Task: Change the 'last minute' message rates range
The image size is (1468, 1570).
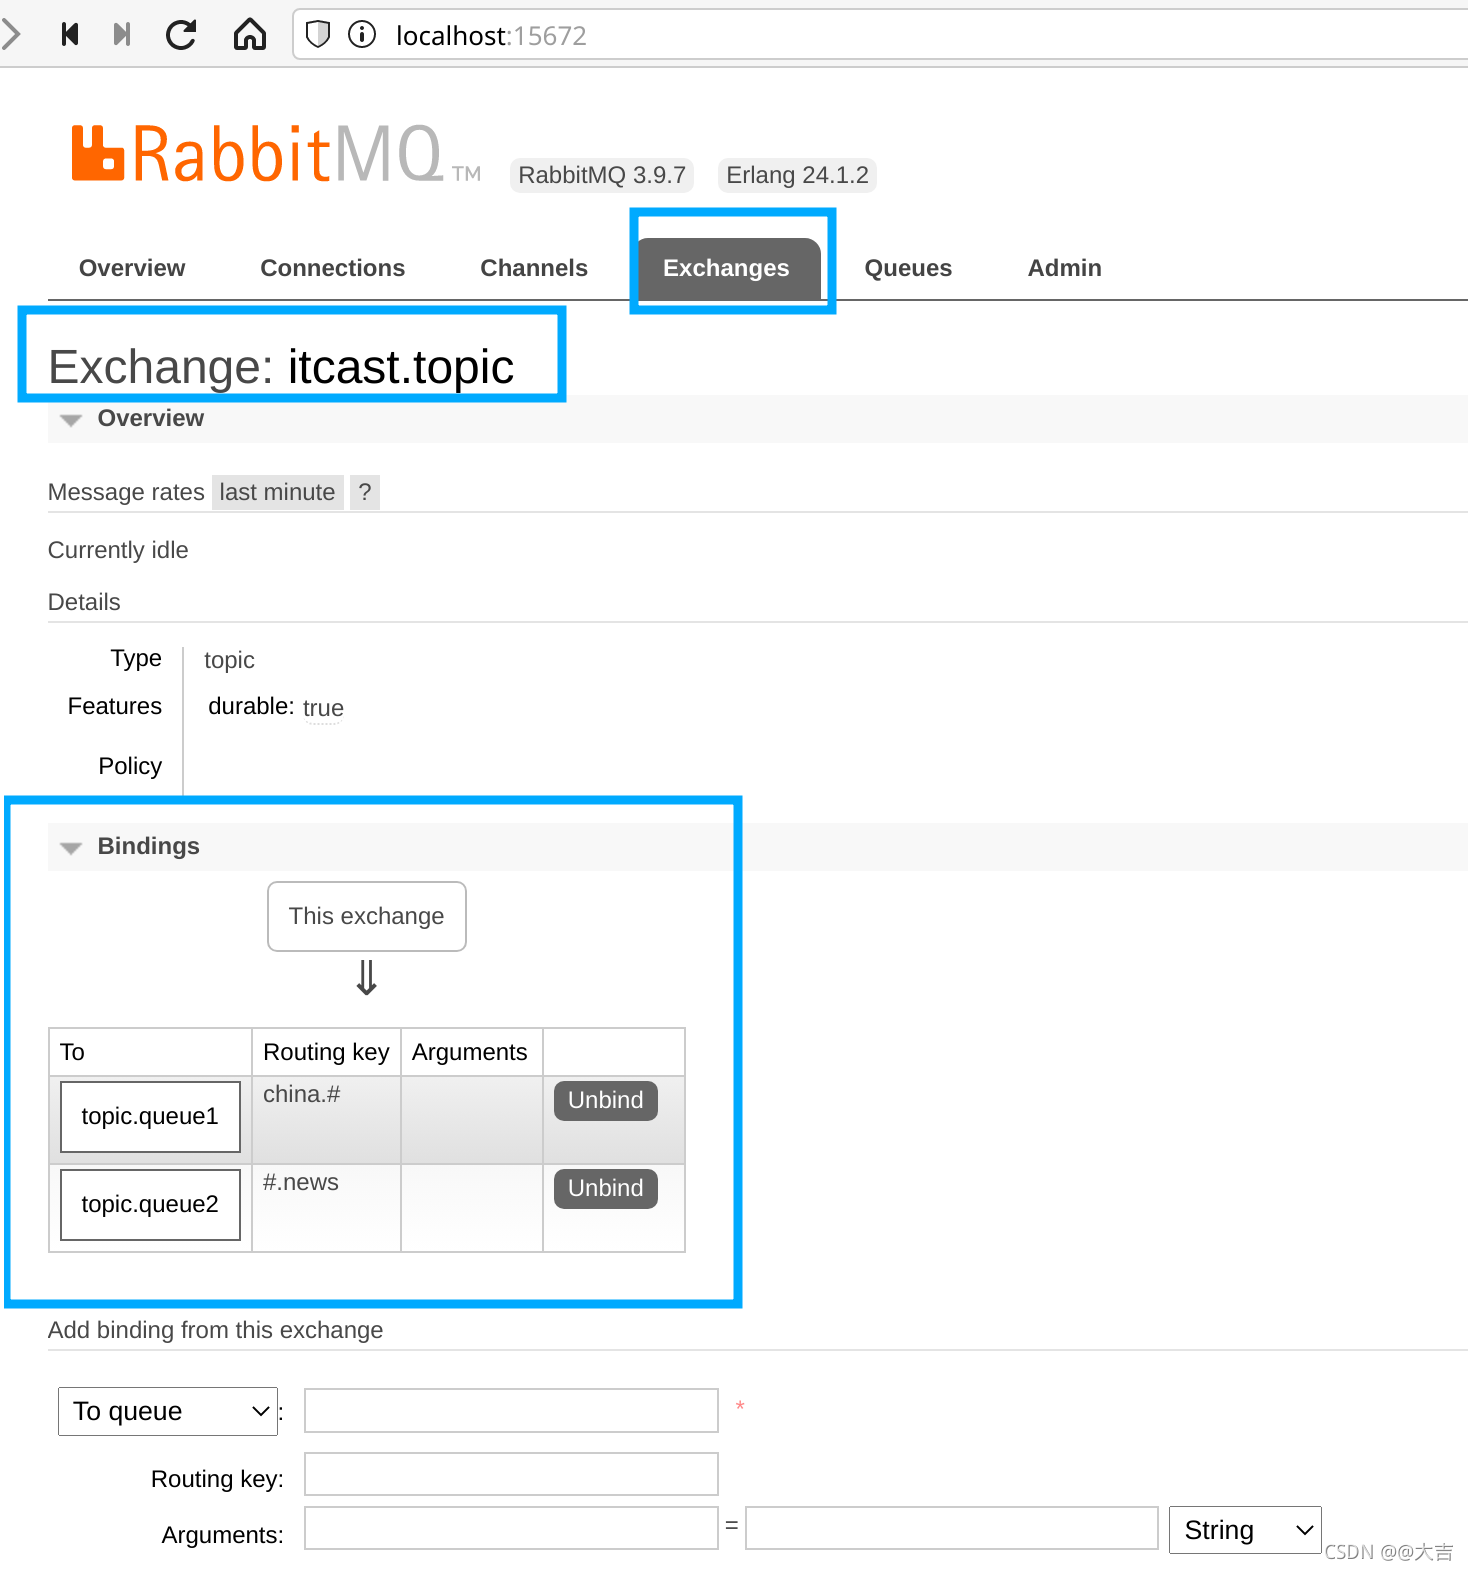Action: coord(277,492)
